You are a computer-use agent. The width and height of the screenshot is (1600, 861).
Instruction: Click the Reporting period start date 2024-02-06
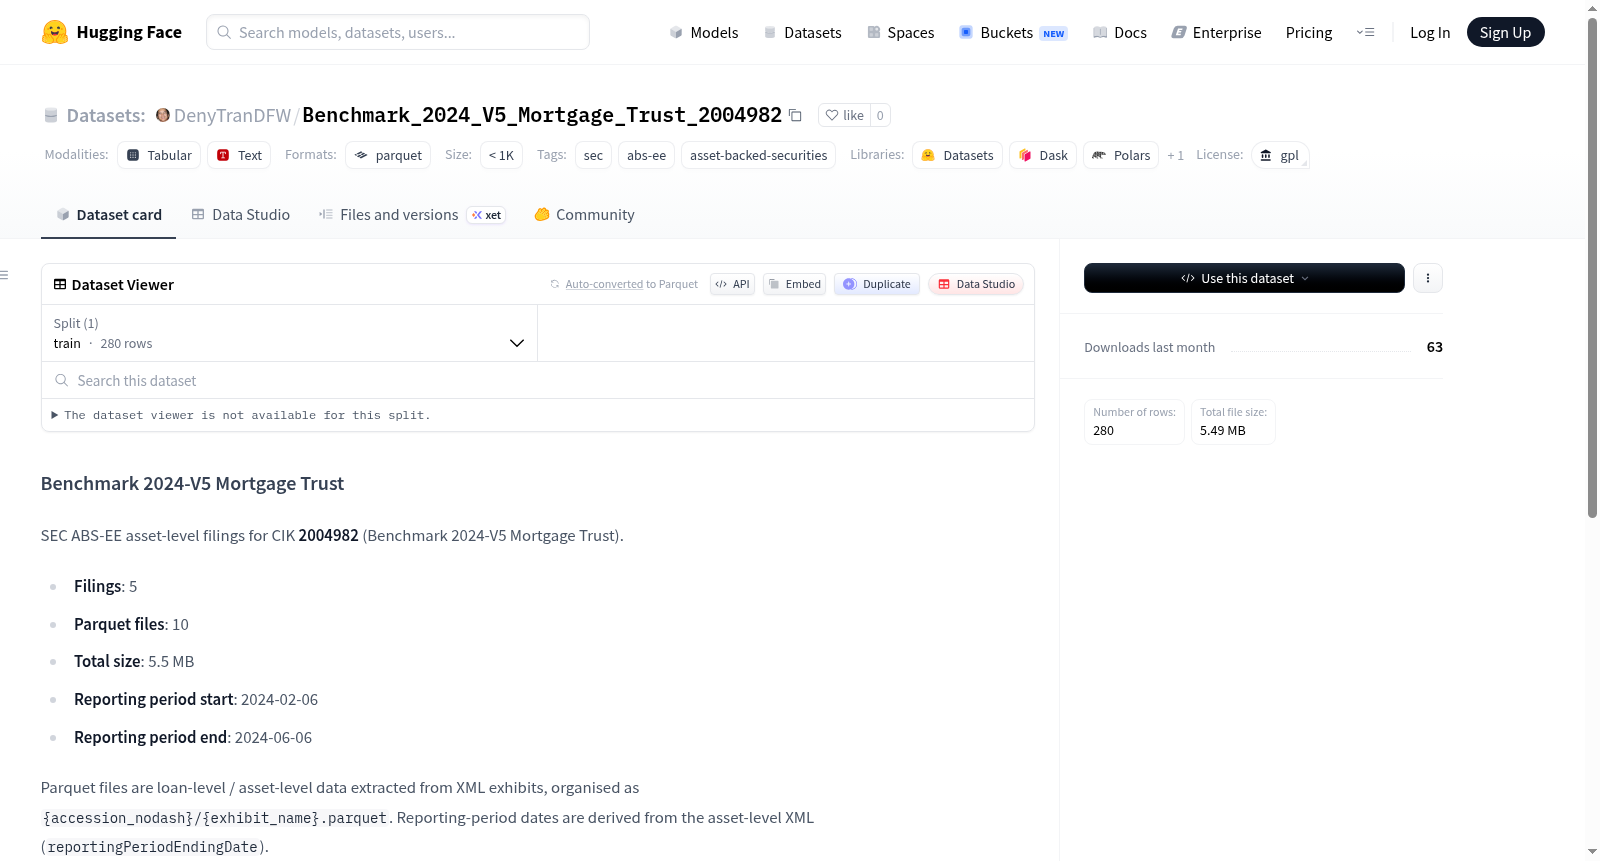pyautogui.click(x=279, y=699)
